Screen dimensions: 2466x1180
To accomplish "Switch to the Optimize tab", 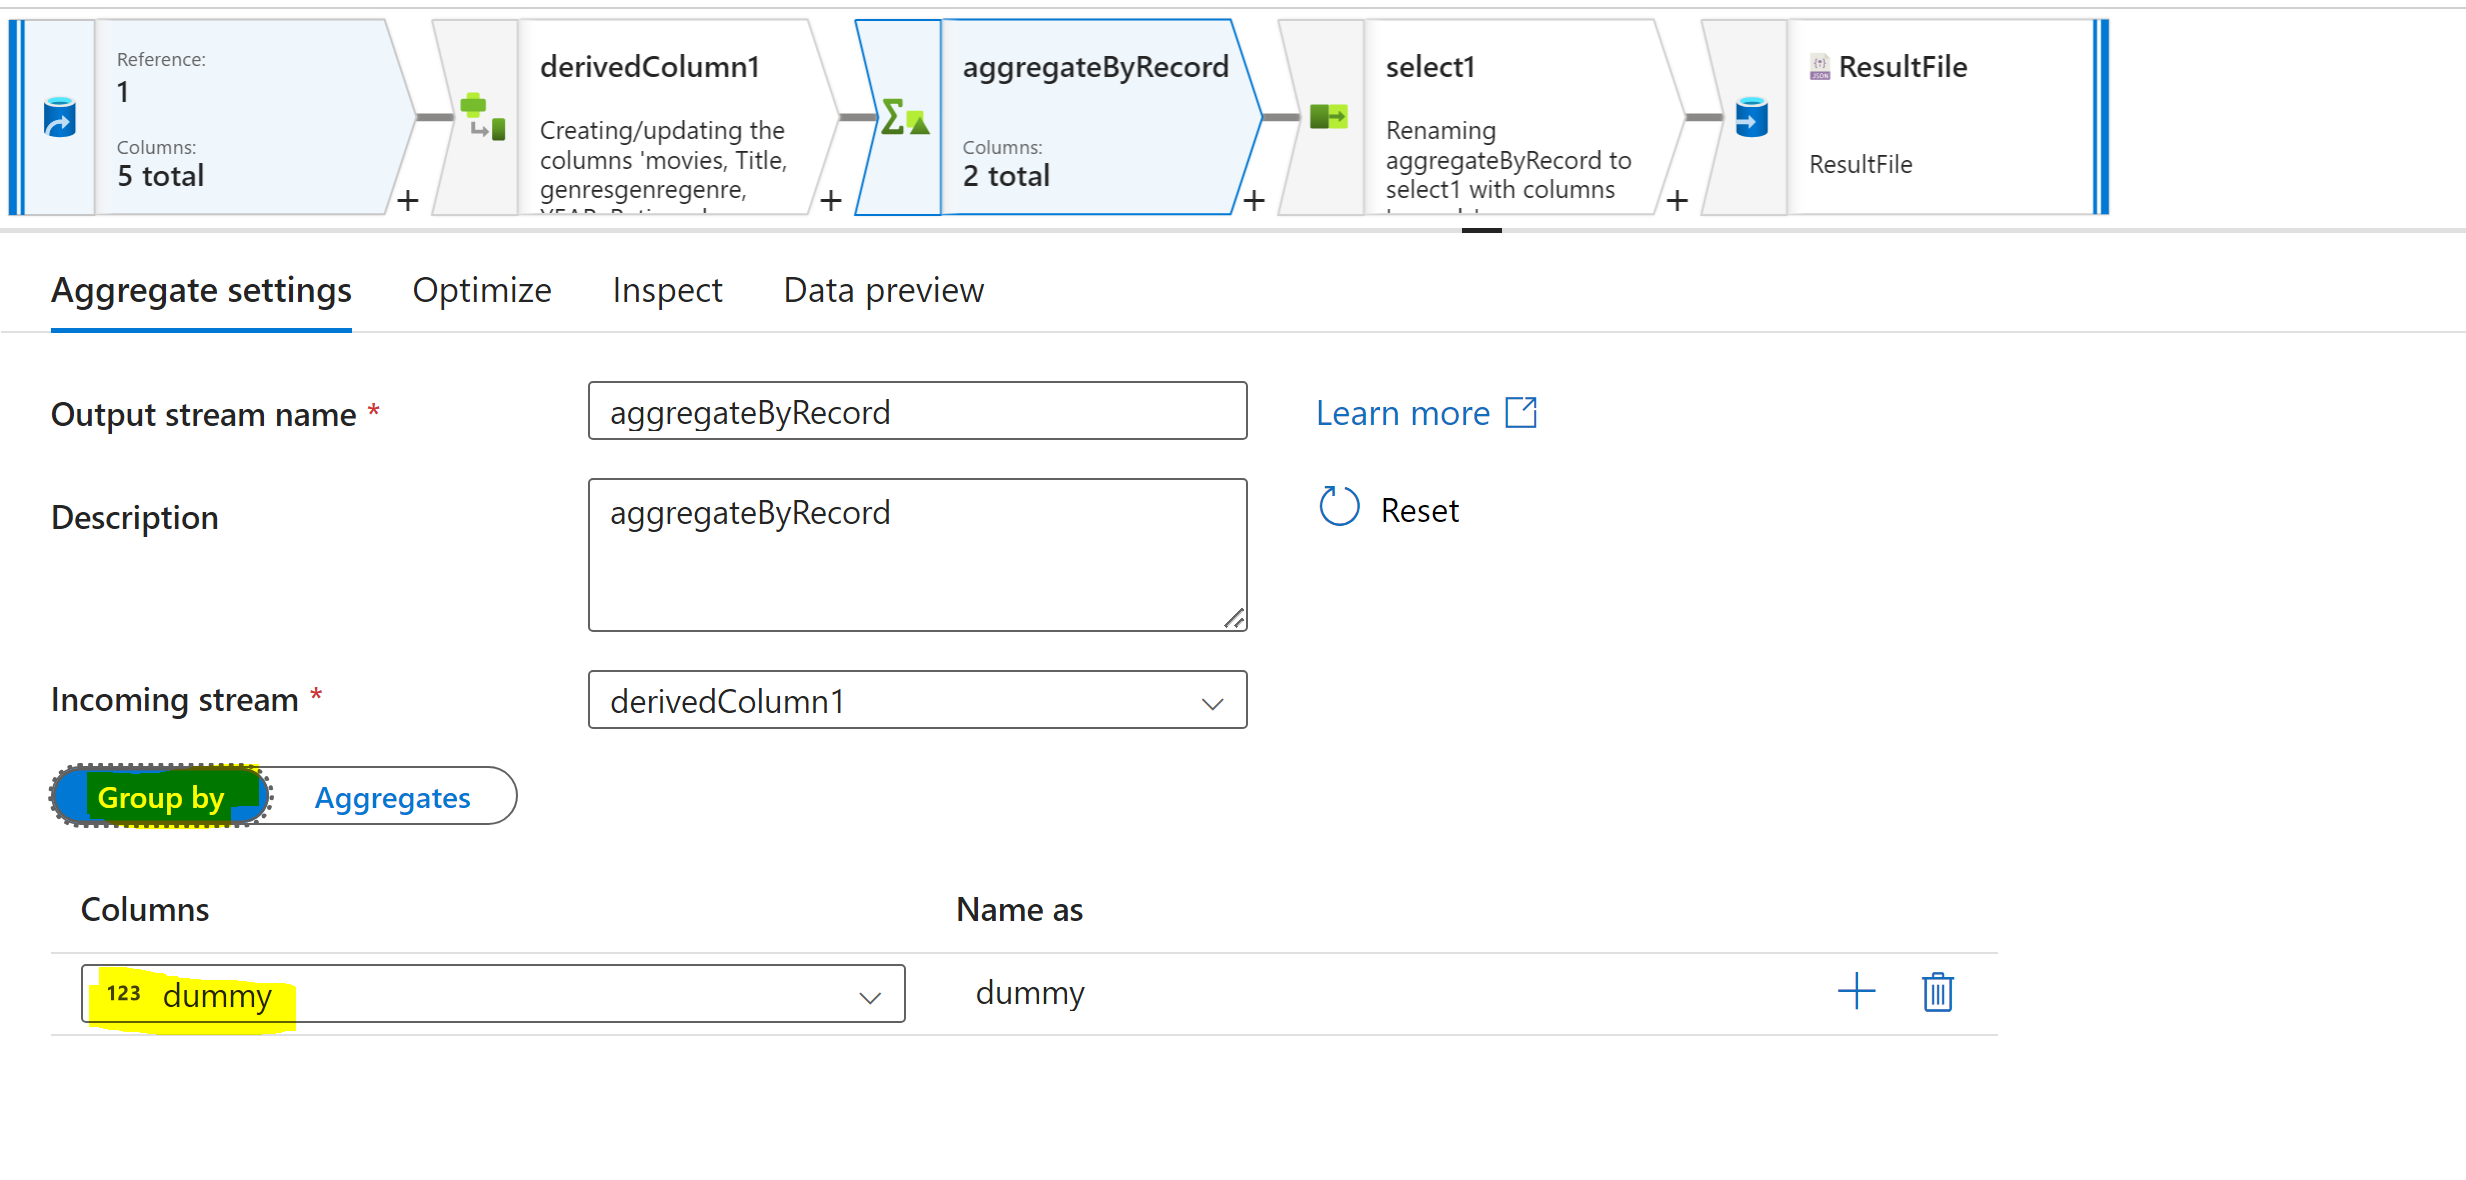I will (x=482, y=291).
